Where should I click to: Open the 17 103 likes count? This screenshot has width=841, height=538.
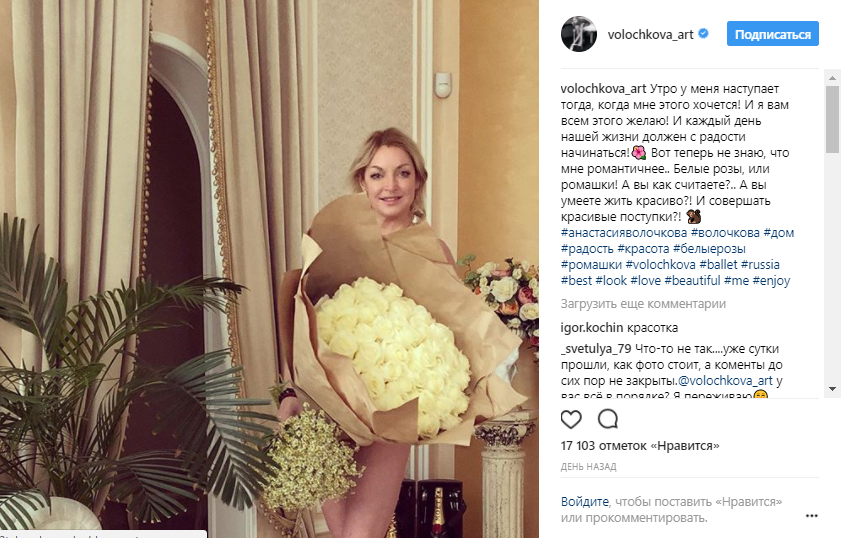coord(640,446)
